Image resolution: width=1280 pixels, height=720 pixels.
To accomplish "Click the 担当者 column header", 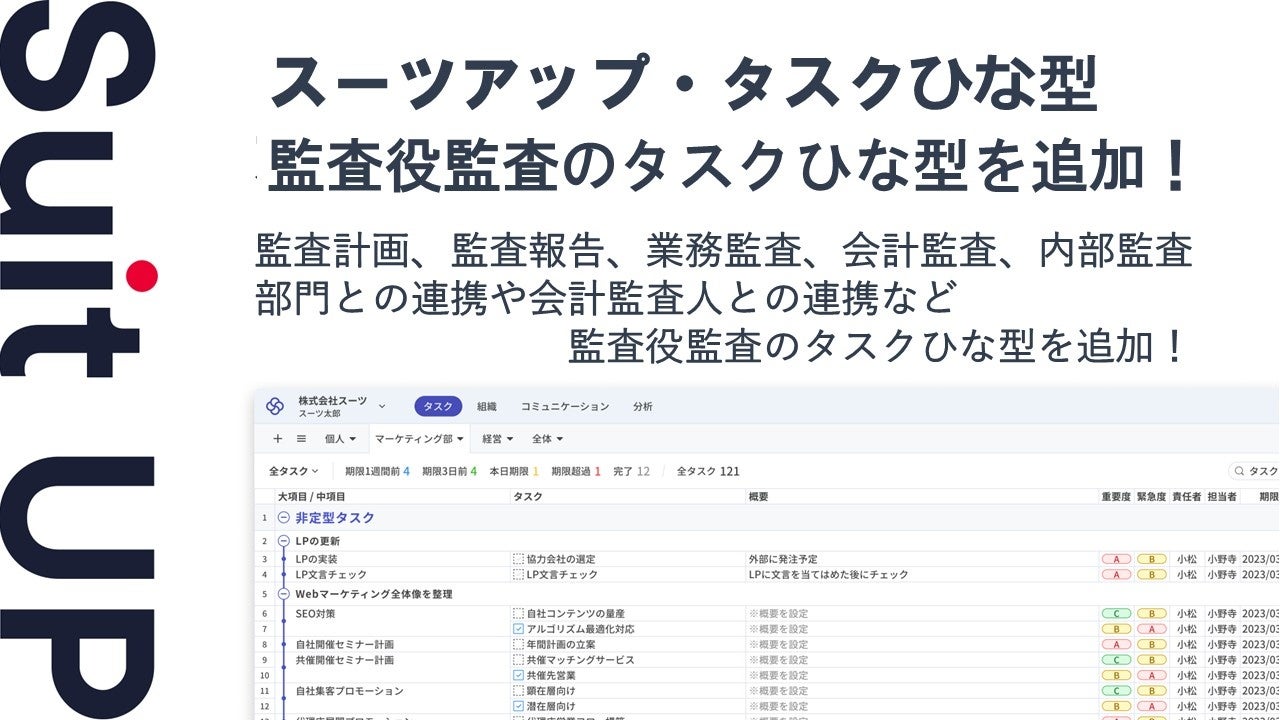I will (x=1222, y=497).
